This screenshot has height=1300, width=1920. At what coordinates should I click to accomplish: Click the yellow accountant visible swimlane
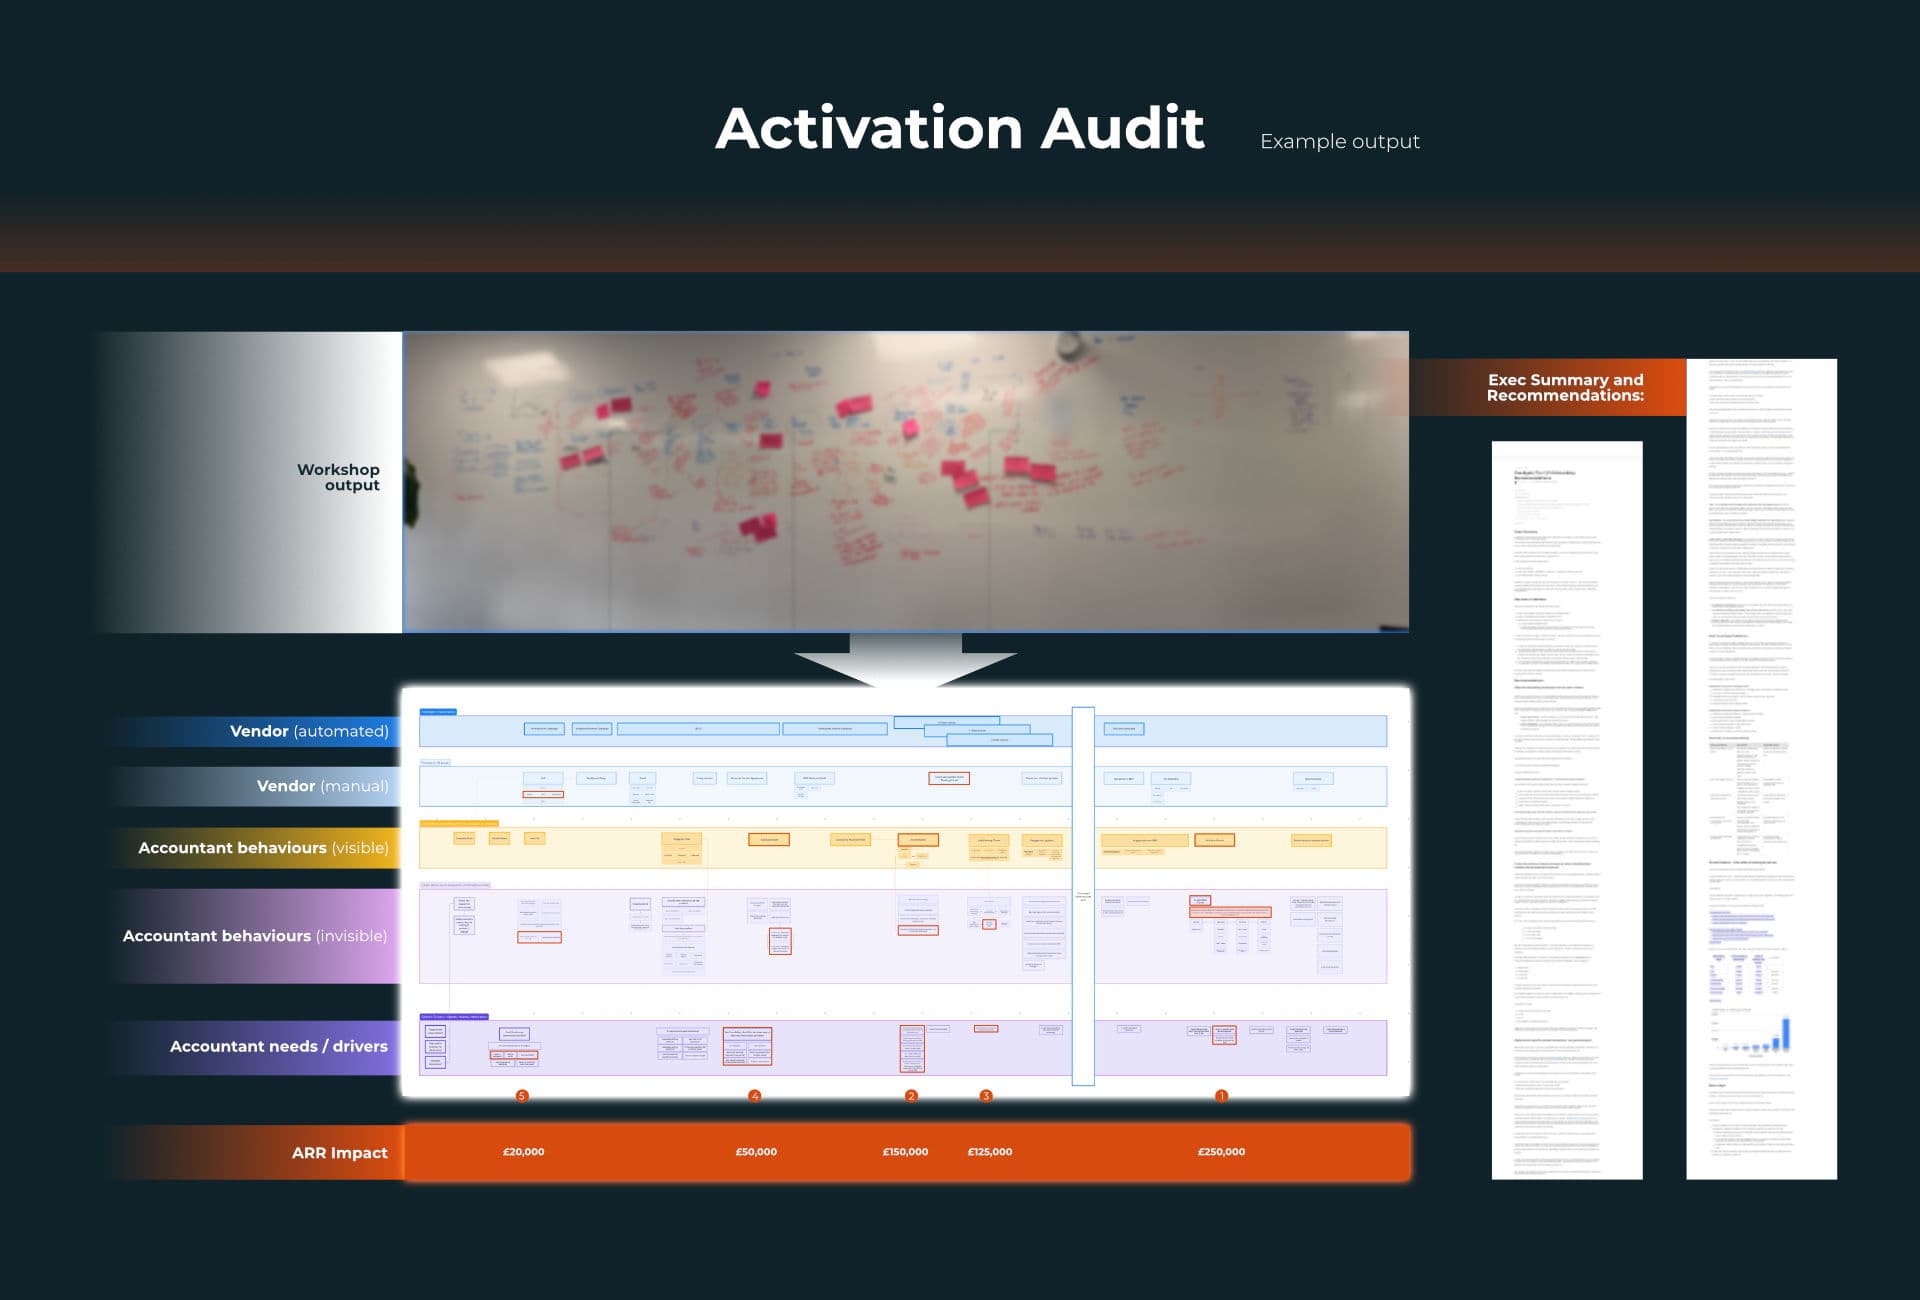(903, 847)
